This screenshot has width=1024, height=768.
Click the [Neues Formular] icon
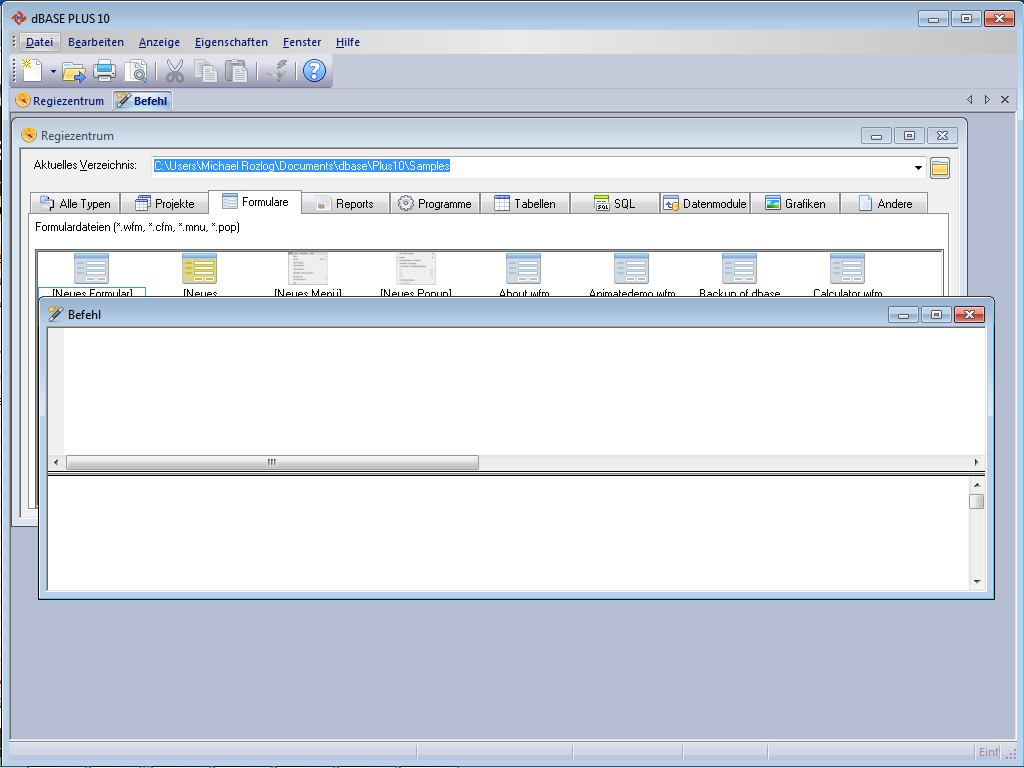[x=91, y=269]
